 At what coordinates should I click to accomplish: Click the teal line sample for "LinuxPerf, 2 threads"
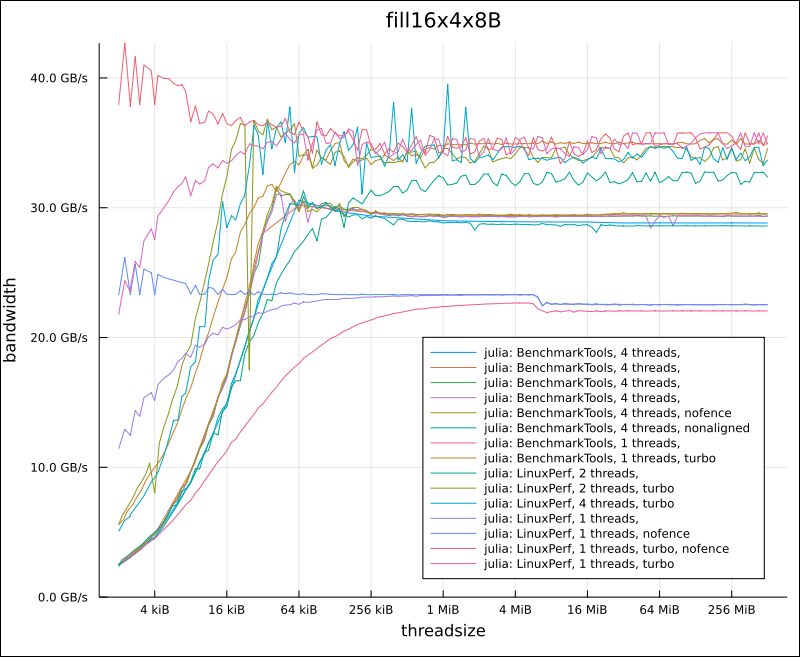click(x=455, y=474)
